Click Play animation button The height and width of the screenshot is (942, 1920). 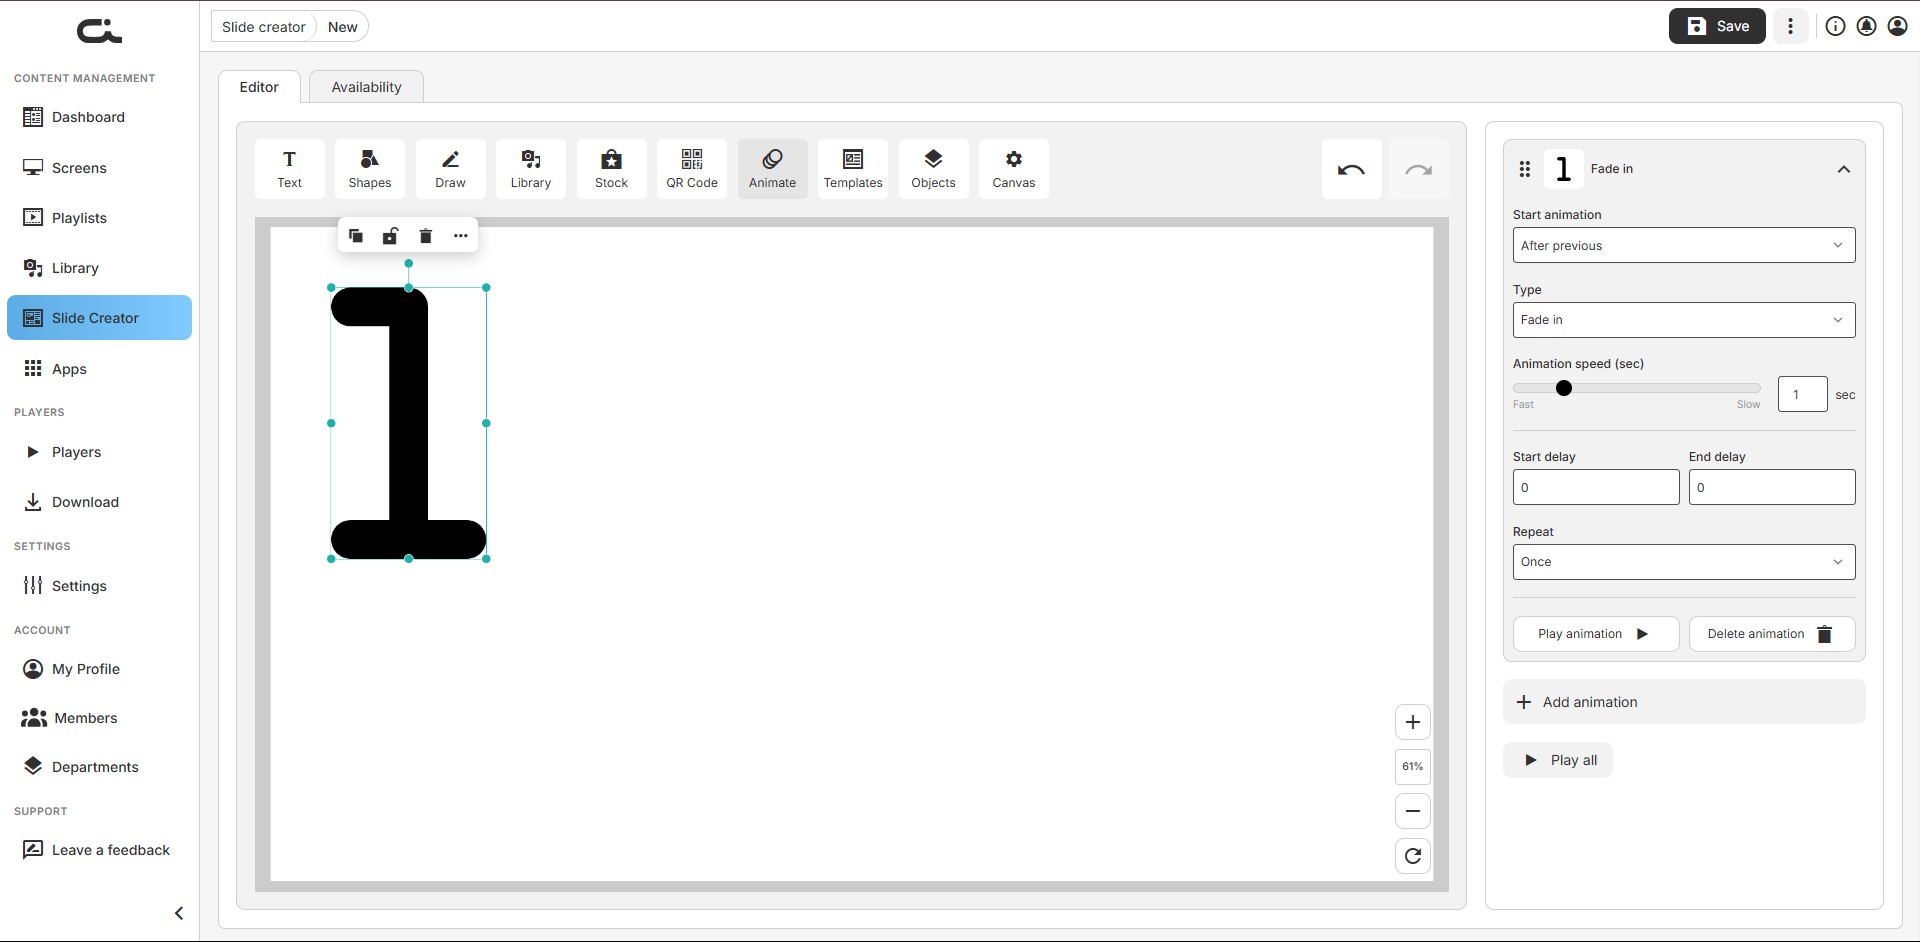[1595, 634]
